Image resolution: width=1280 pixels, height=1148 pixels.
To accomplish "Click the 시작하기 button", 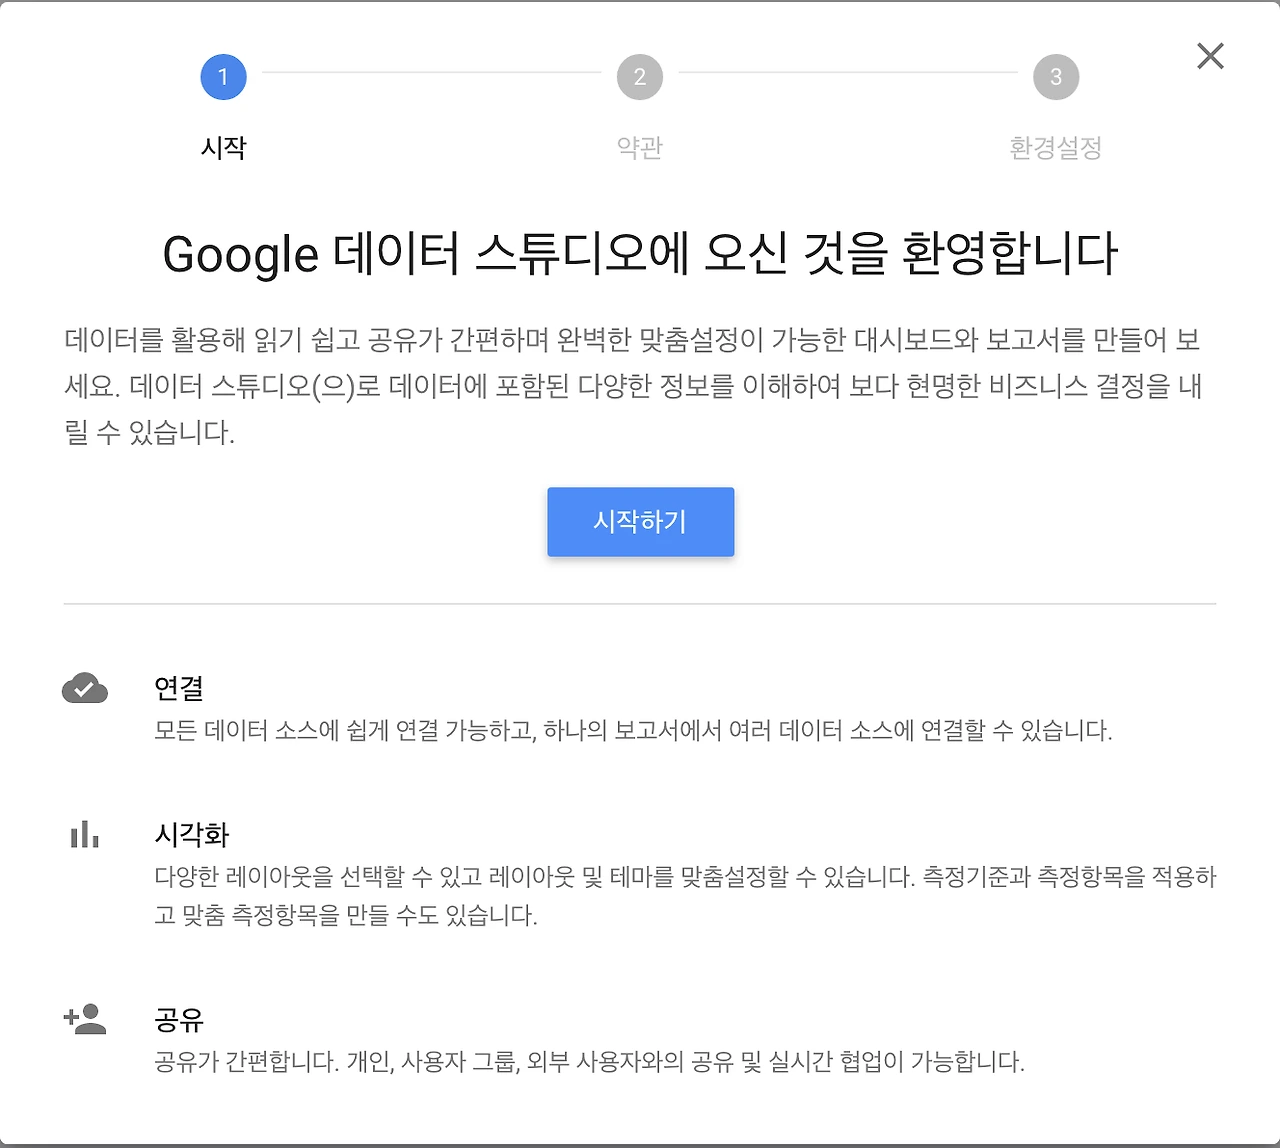I will pyautogui.click(x=640, y=522).
